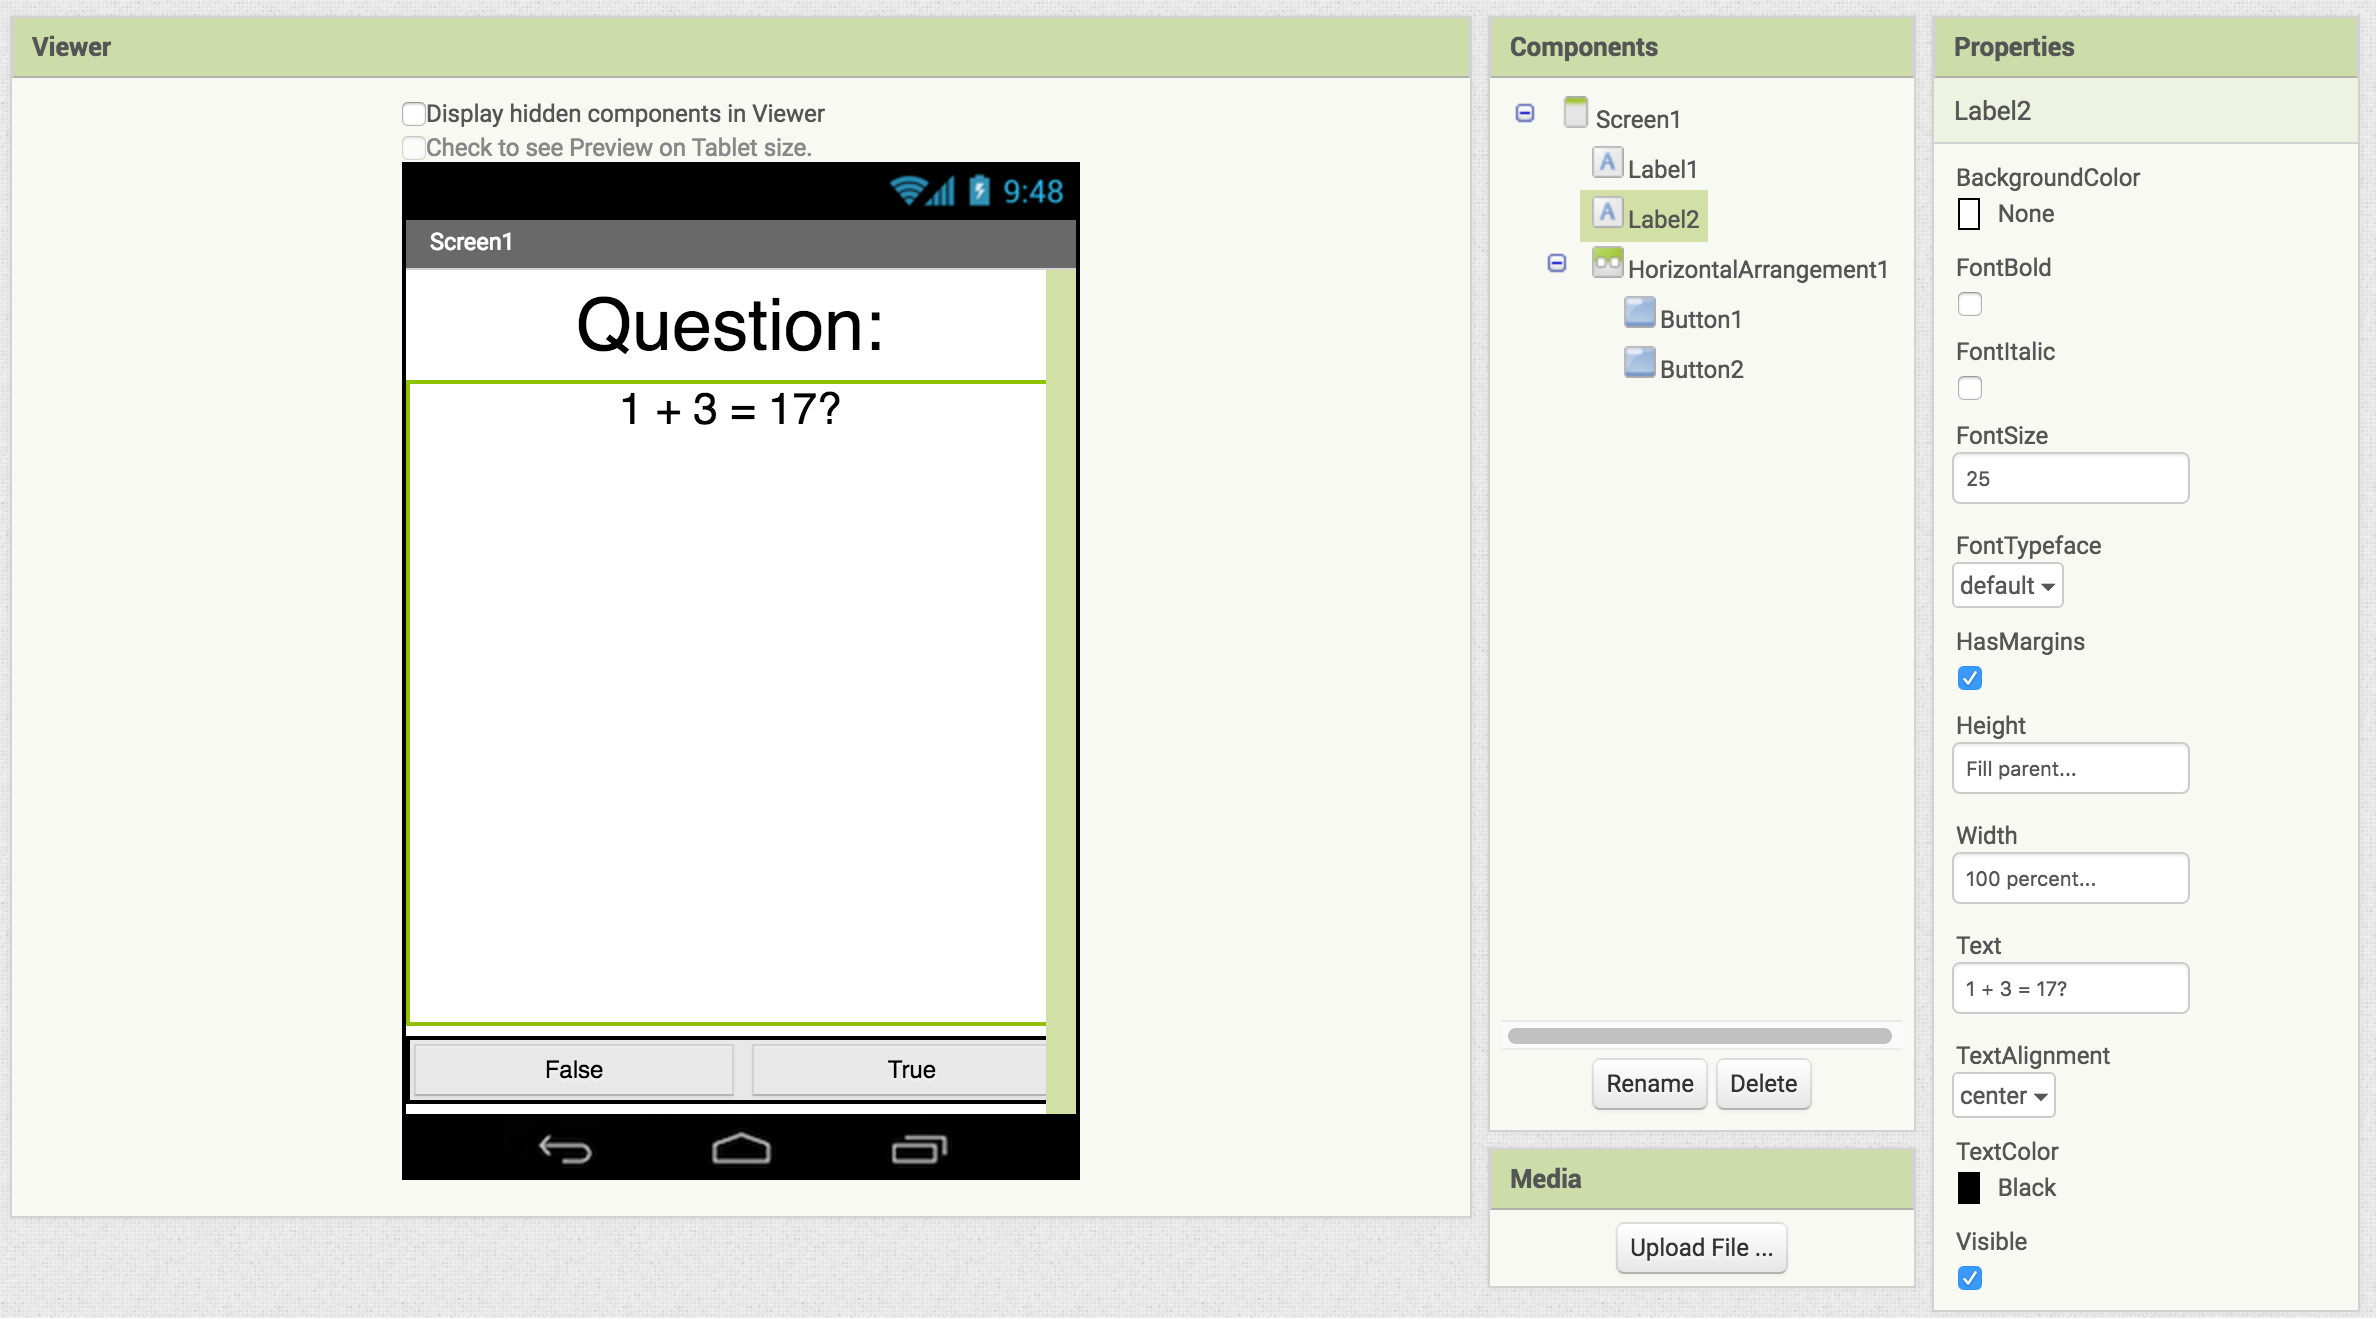The image size is (2376, 1318).
Task: Enable Display hidden components in Viewer
Action: click(414, 113)
